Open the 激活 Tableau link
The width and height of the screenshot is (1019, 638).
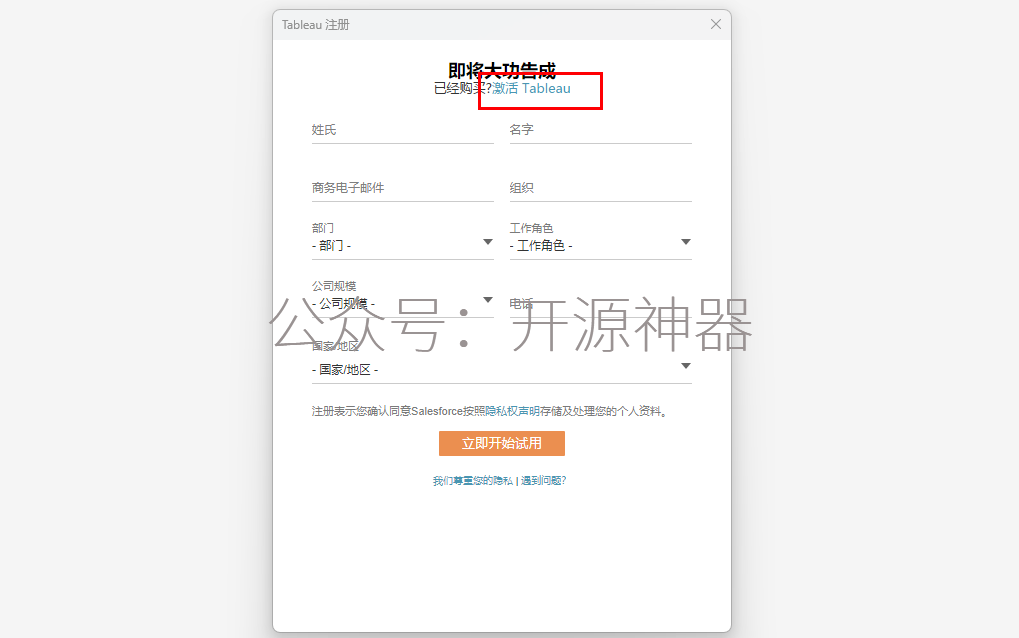click(x=532, y=88)
